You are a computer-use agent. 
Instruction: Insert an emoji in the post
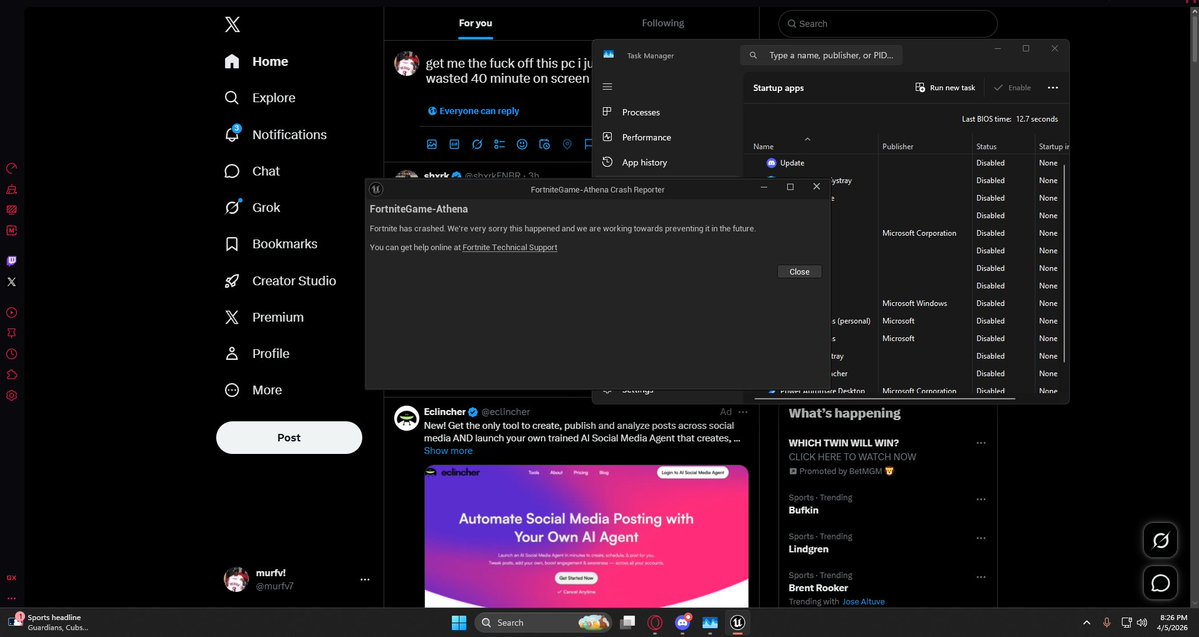coord(522,144)
